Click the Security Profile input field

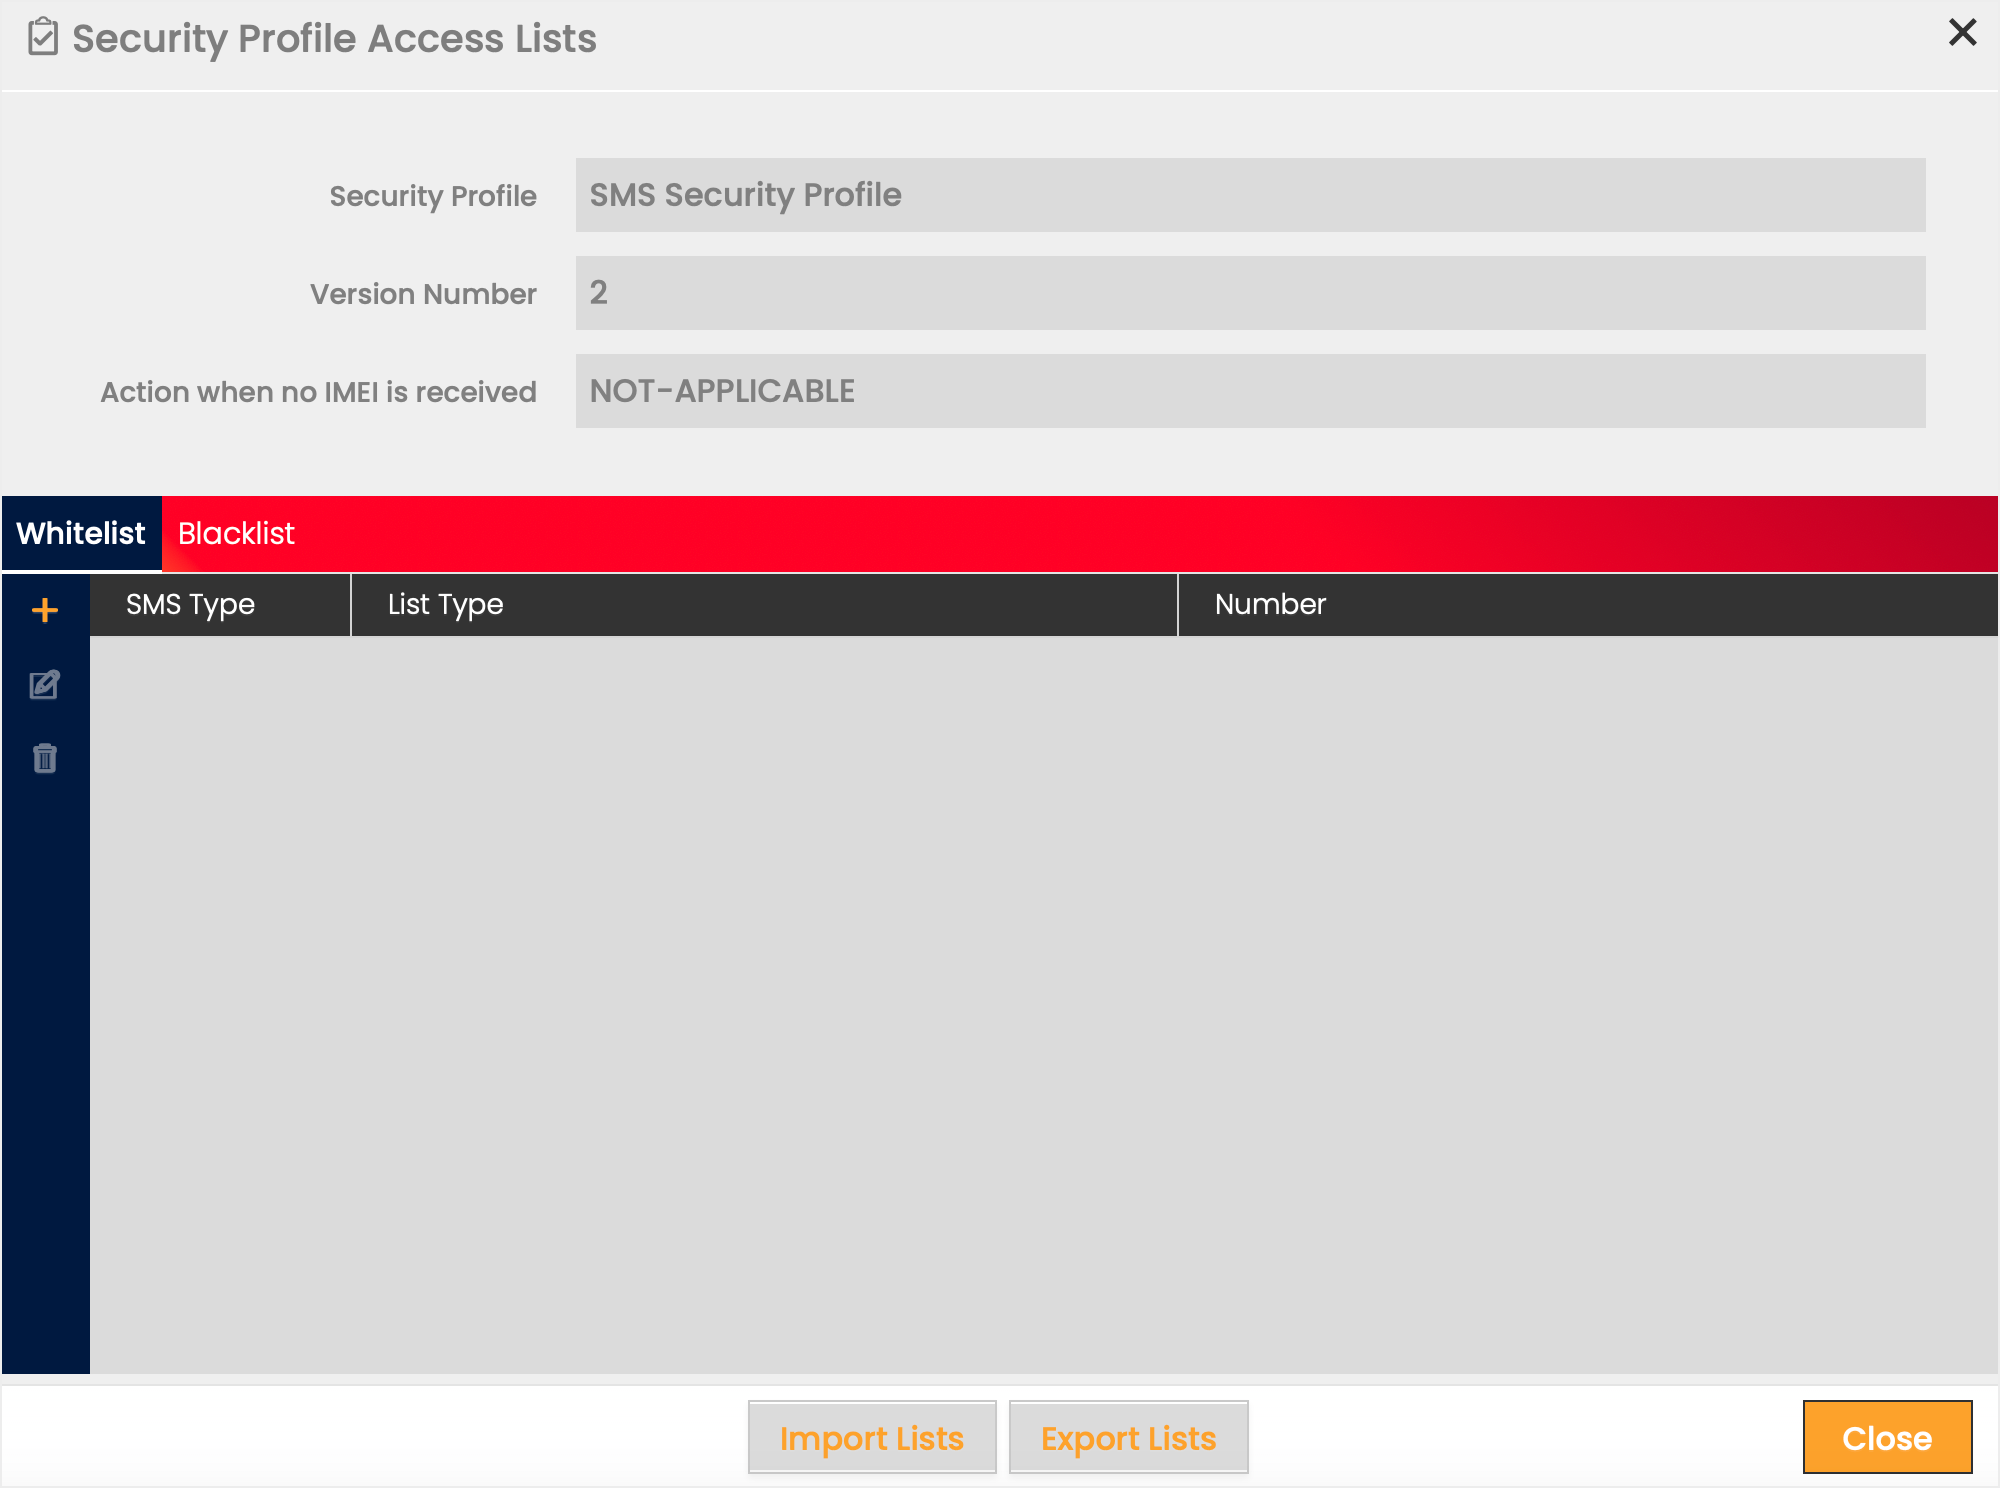coord(1250,195)
